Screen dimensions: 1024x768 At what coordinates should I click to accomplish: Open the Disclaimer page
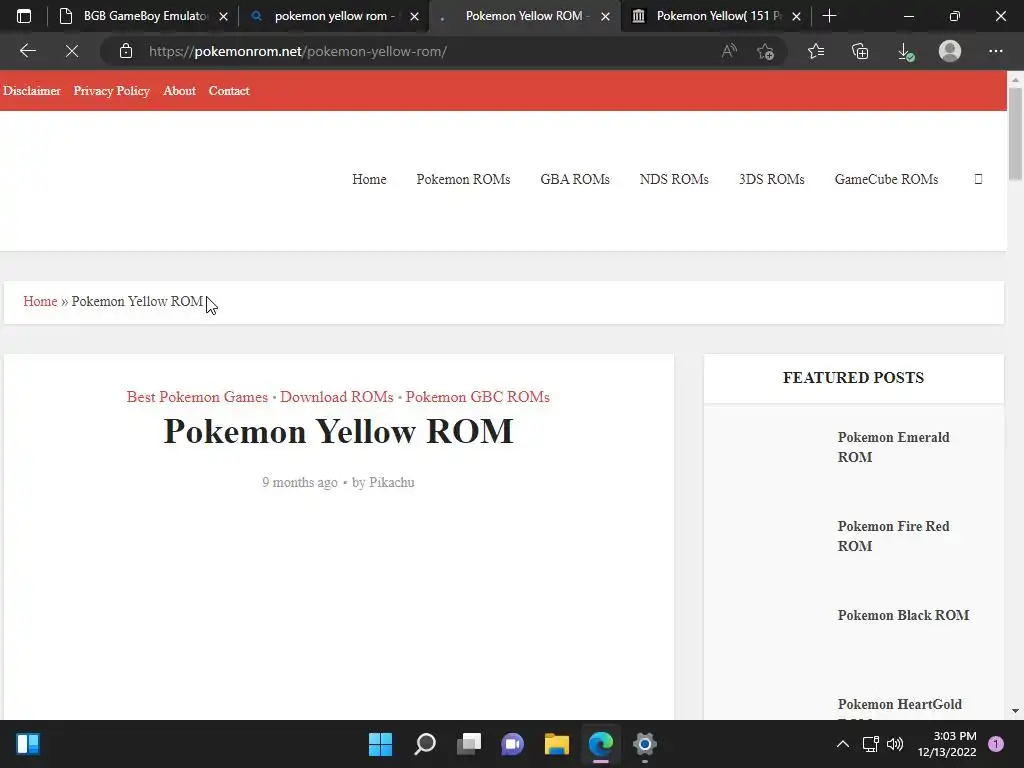[31, 91]
